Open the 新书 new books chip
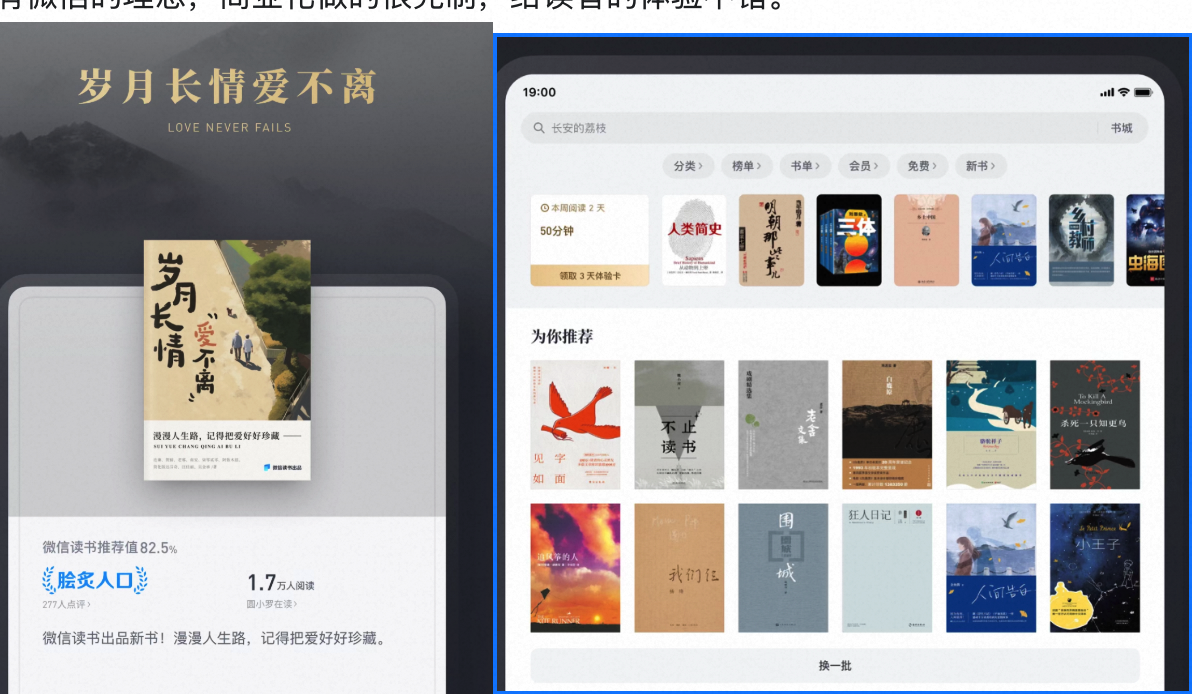The image size is (1192, 694). 981,166
